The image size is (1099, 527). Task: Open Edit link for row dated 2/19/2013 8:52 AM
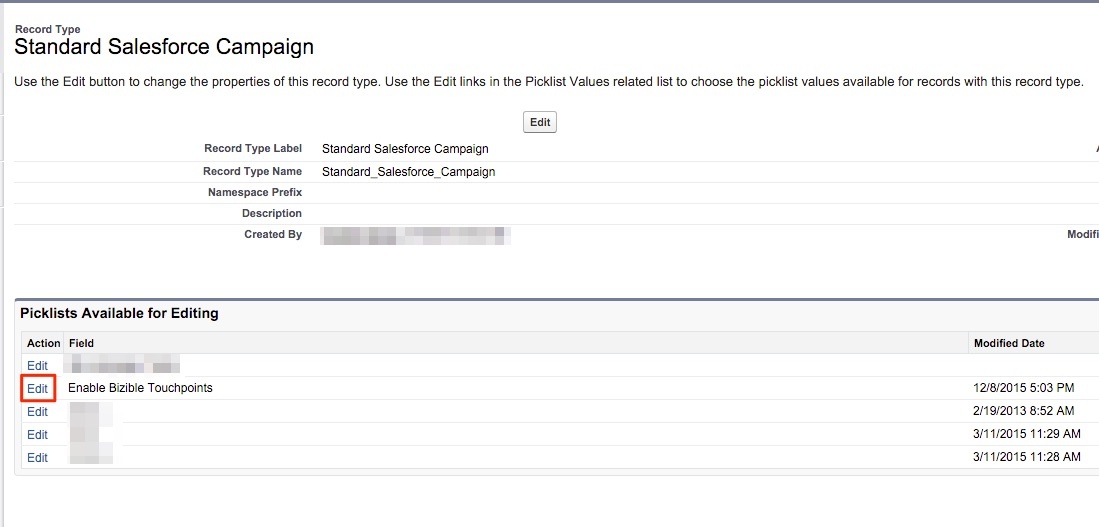tap(37, 411)
